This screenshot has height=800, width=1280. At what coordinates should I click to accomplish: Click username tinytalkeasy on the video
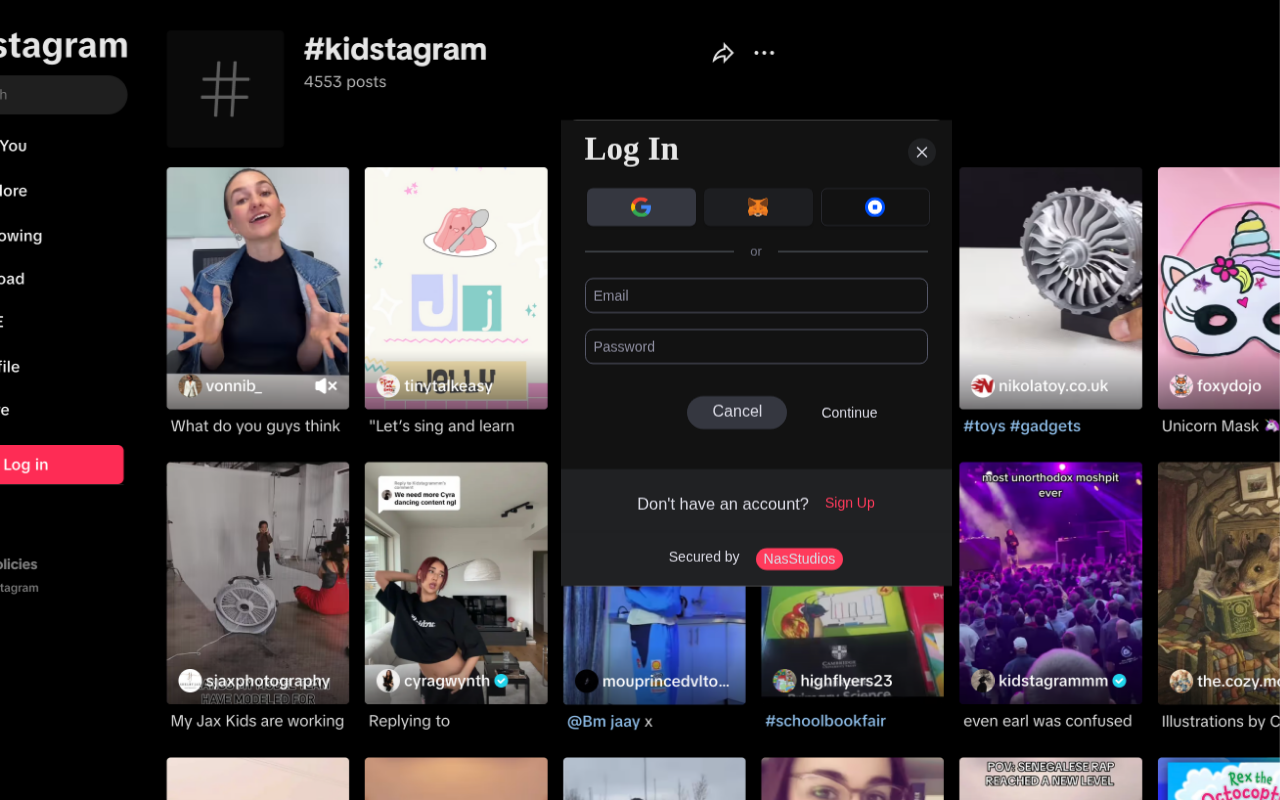point(448,386)
